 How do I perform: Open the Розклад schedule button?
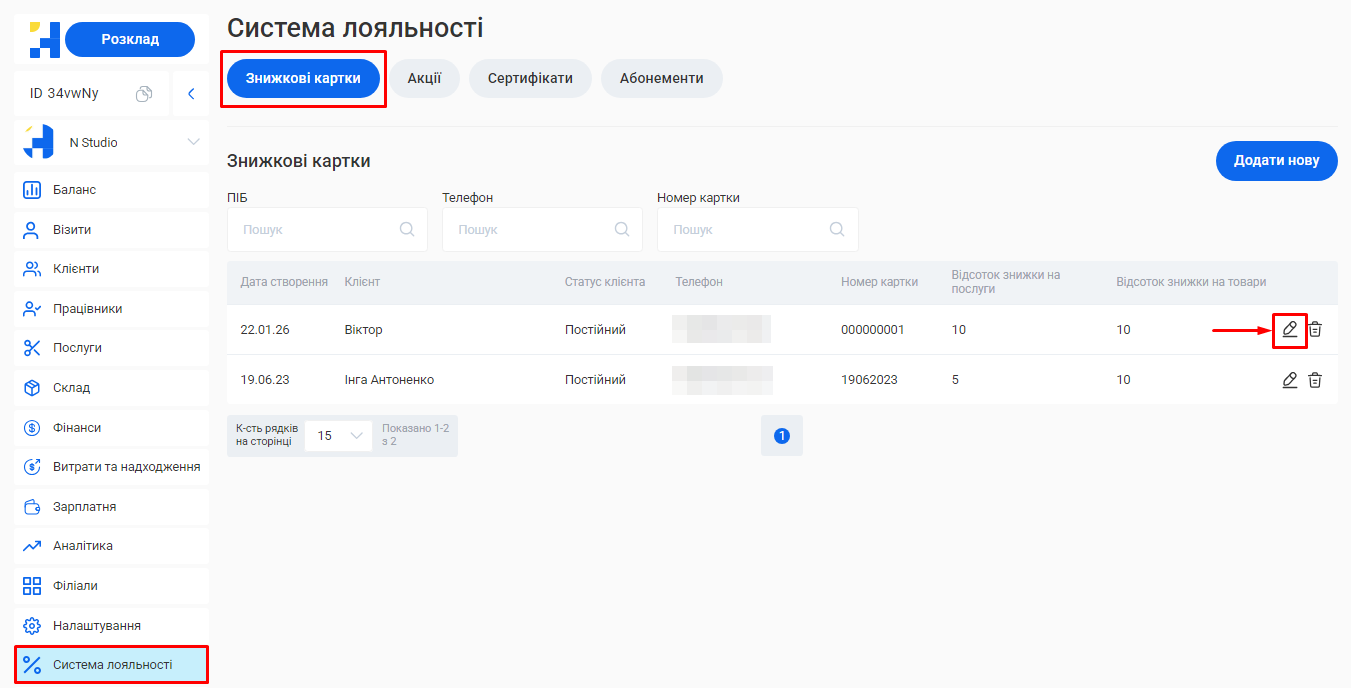[x=130, y=38]
